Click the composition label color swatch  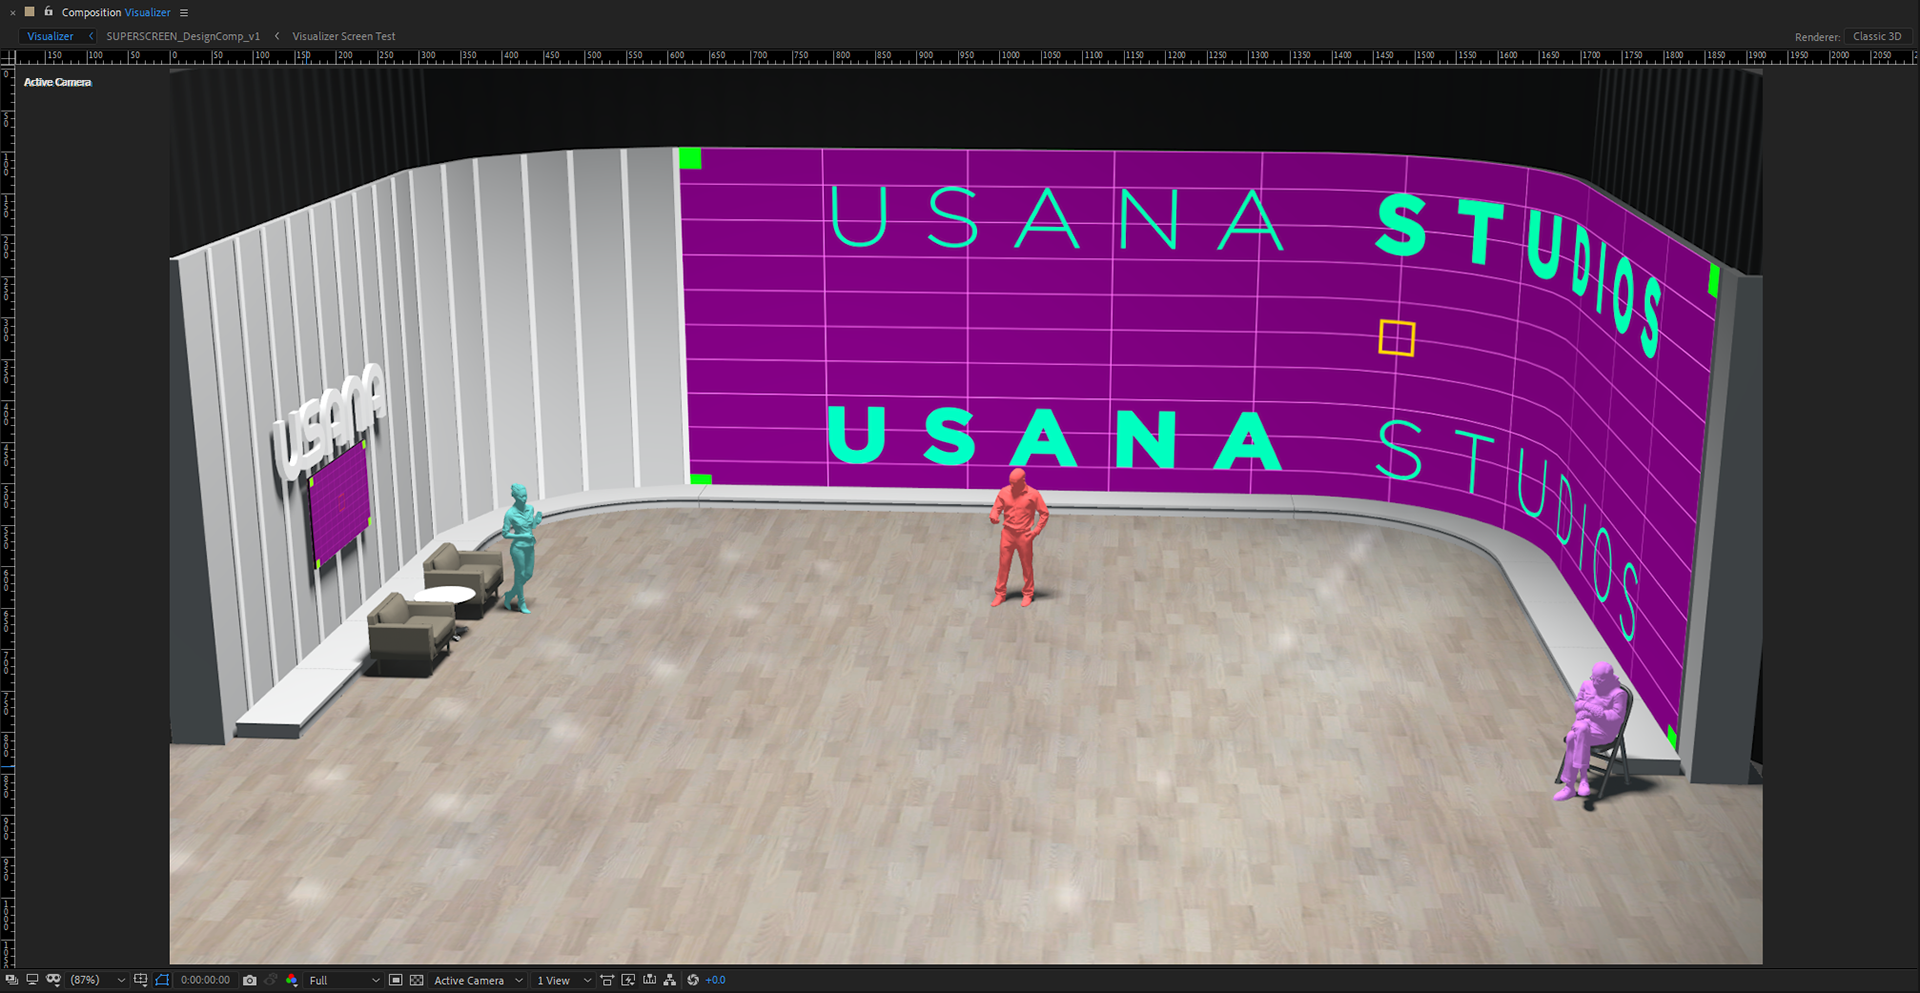[30, 12]
